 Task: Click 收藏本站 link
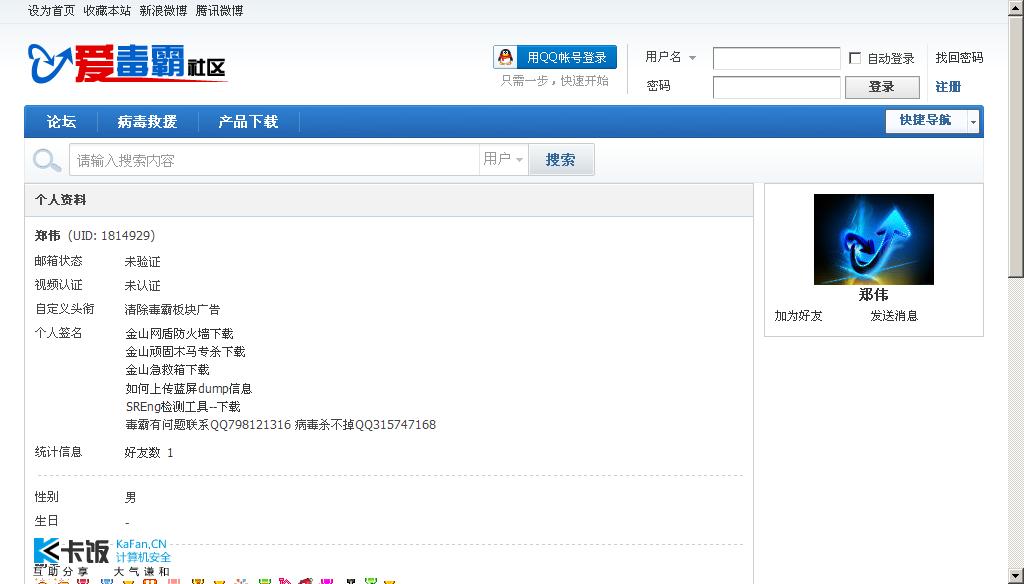(x=107, y=10)
